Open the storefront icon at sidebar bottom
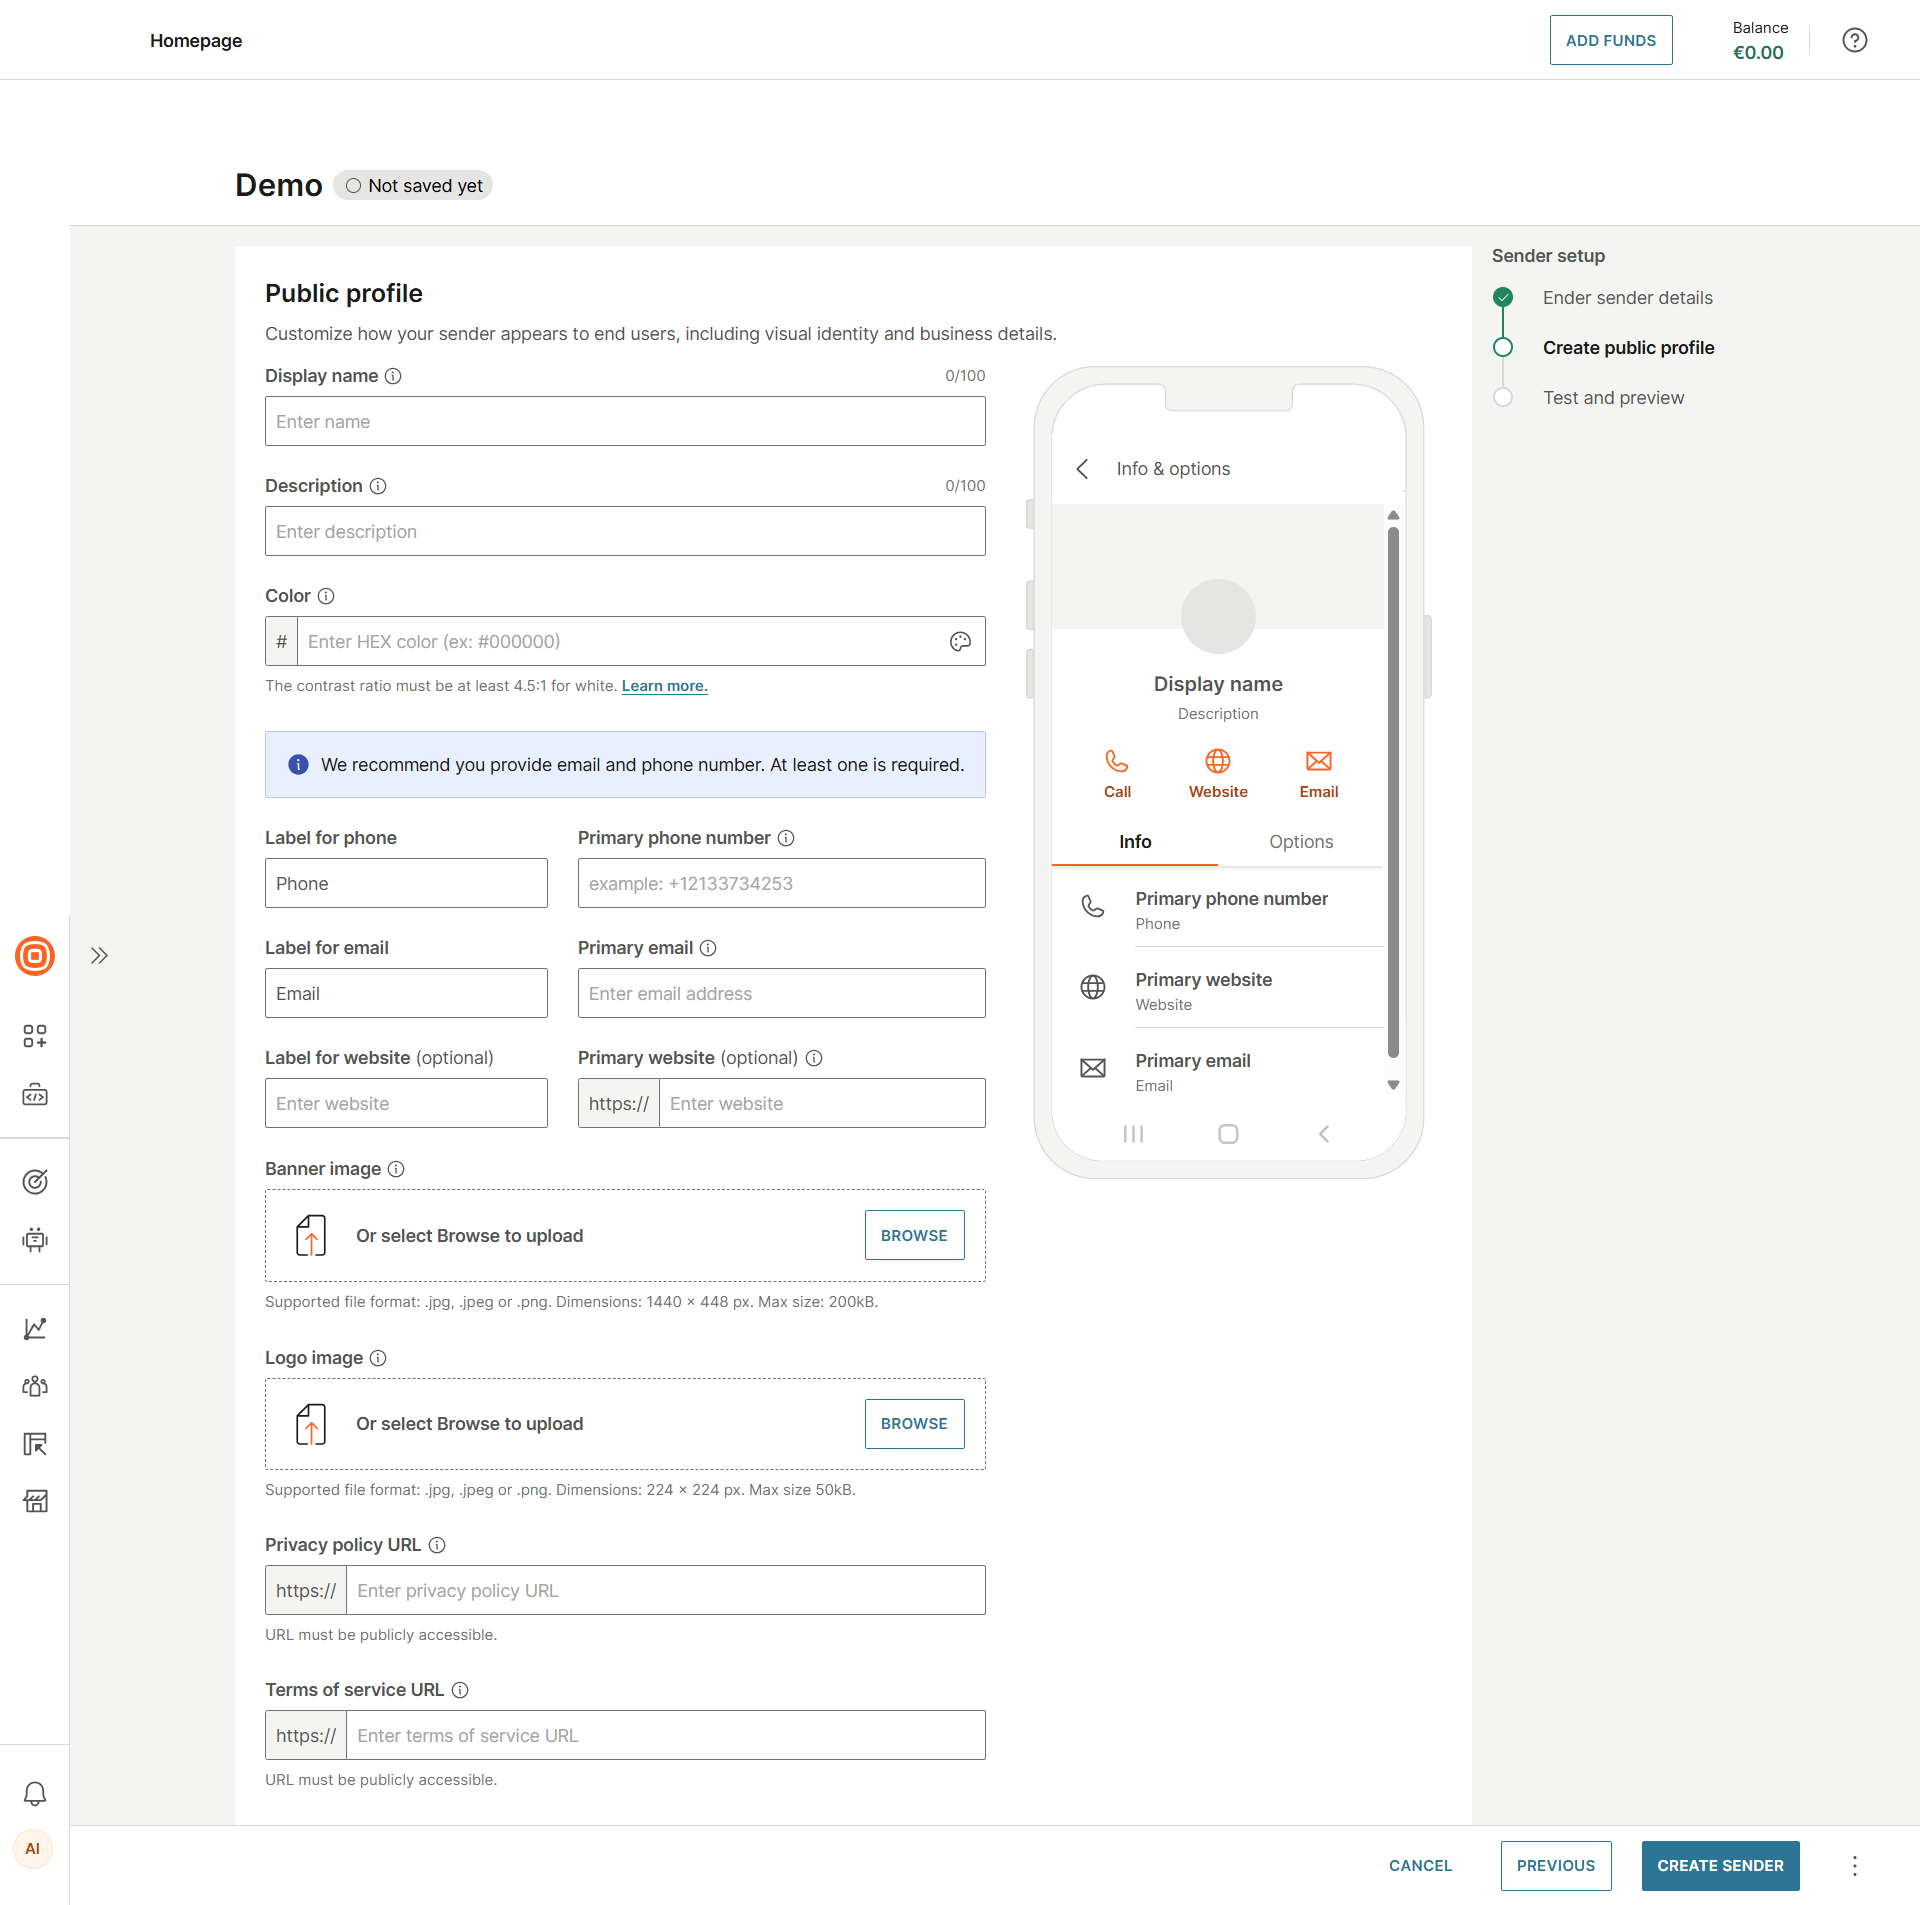This screenshot has width=1920, height=1905. (x=35, y=1500)
